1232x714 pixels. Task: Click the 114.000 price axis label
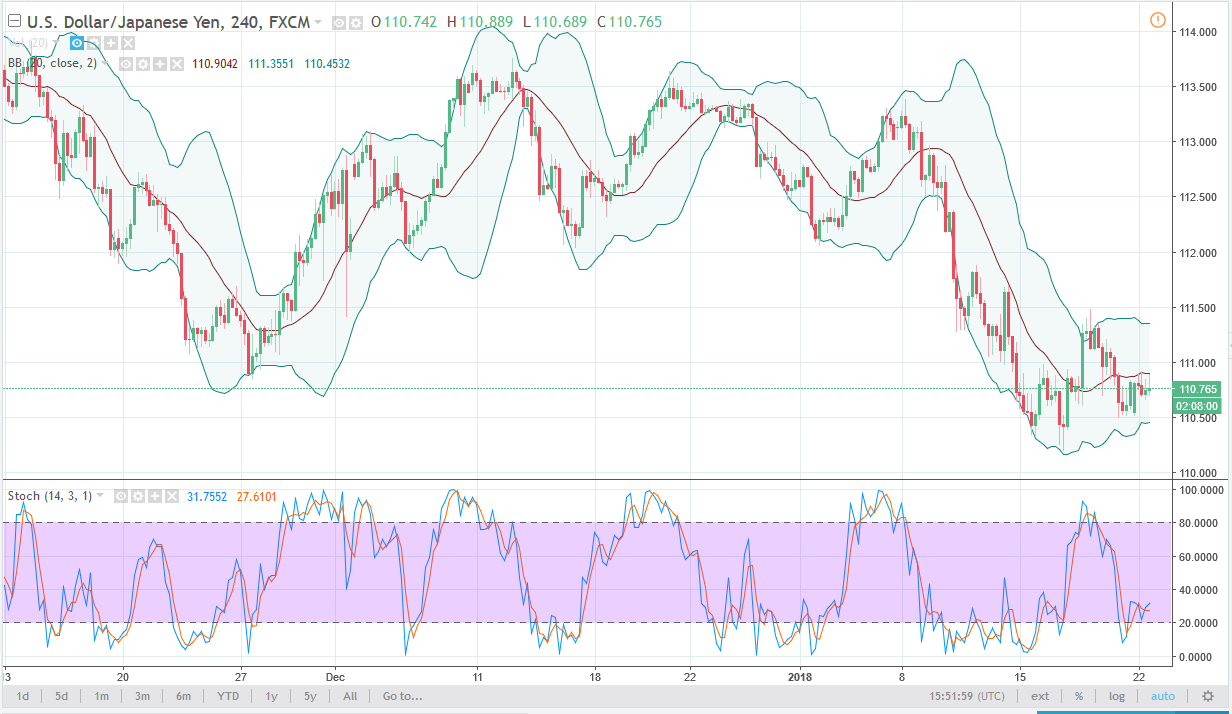pyautogui.click(x=1196, y=33)
